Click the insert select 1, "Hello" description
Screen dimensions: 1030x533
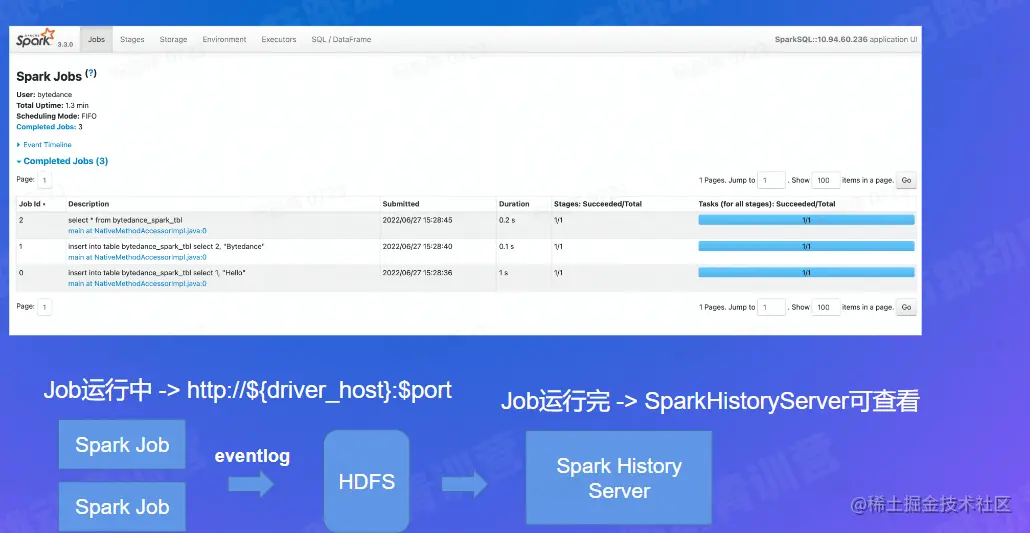(x=157, y=272)
